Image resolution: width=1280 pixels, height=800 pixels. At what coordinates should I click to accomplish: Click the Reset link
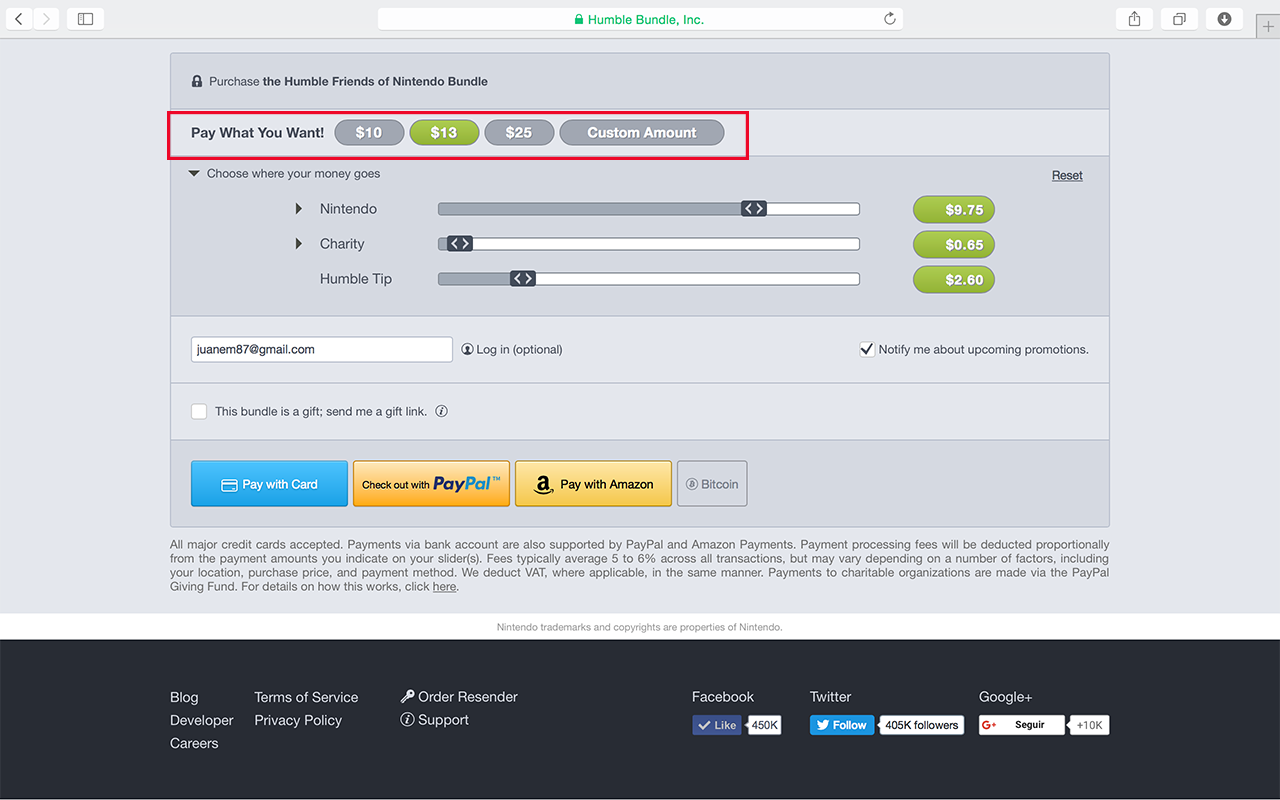[x=1067, y=175]
